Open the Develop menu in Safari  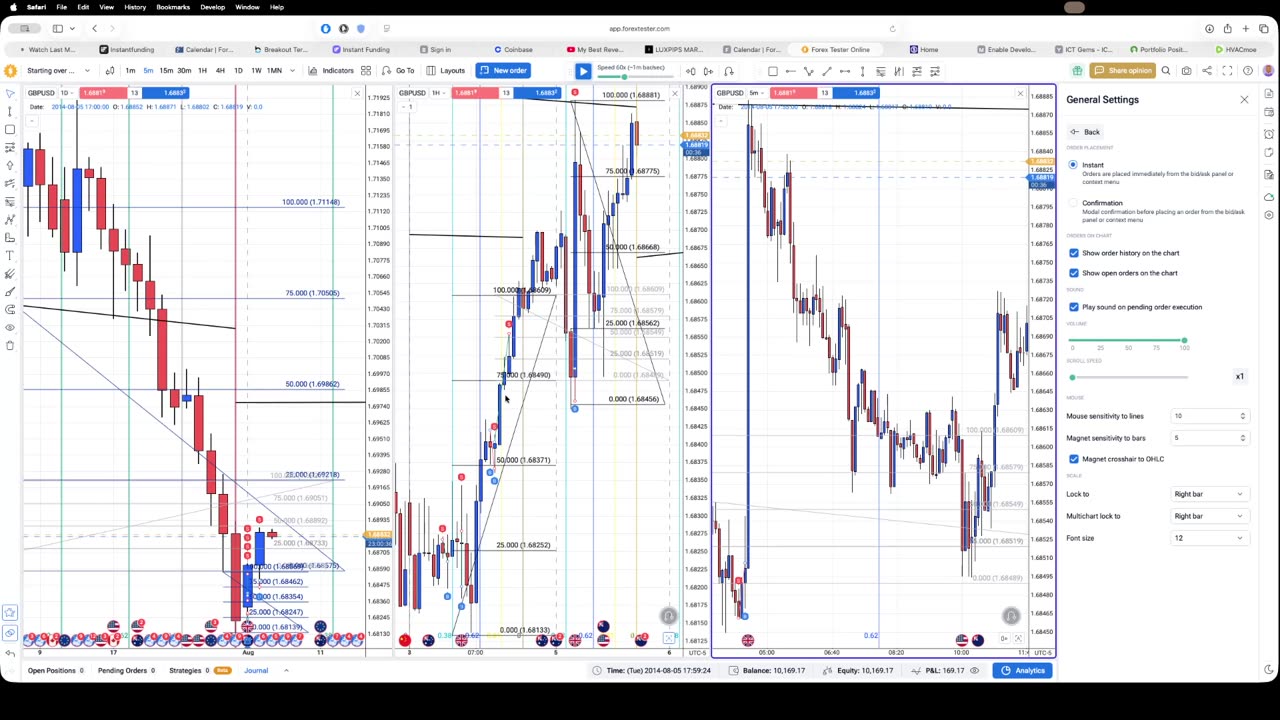212,7
